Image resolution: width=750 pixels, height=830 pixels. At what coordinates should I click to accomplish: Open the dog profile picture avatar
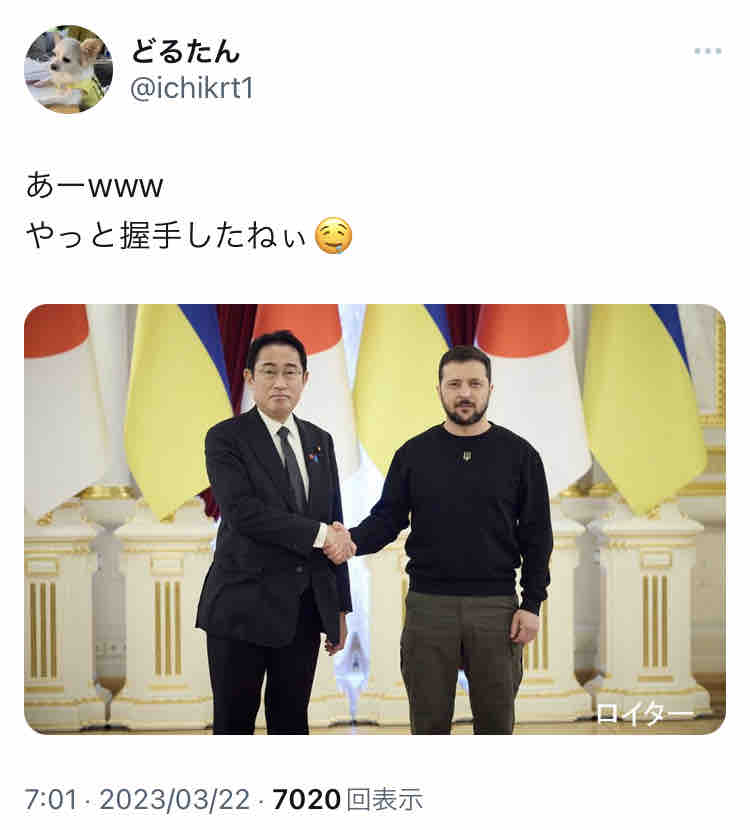pos(68,69)
